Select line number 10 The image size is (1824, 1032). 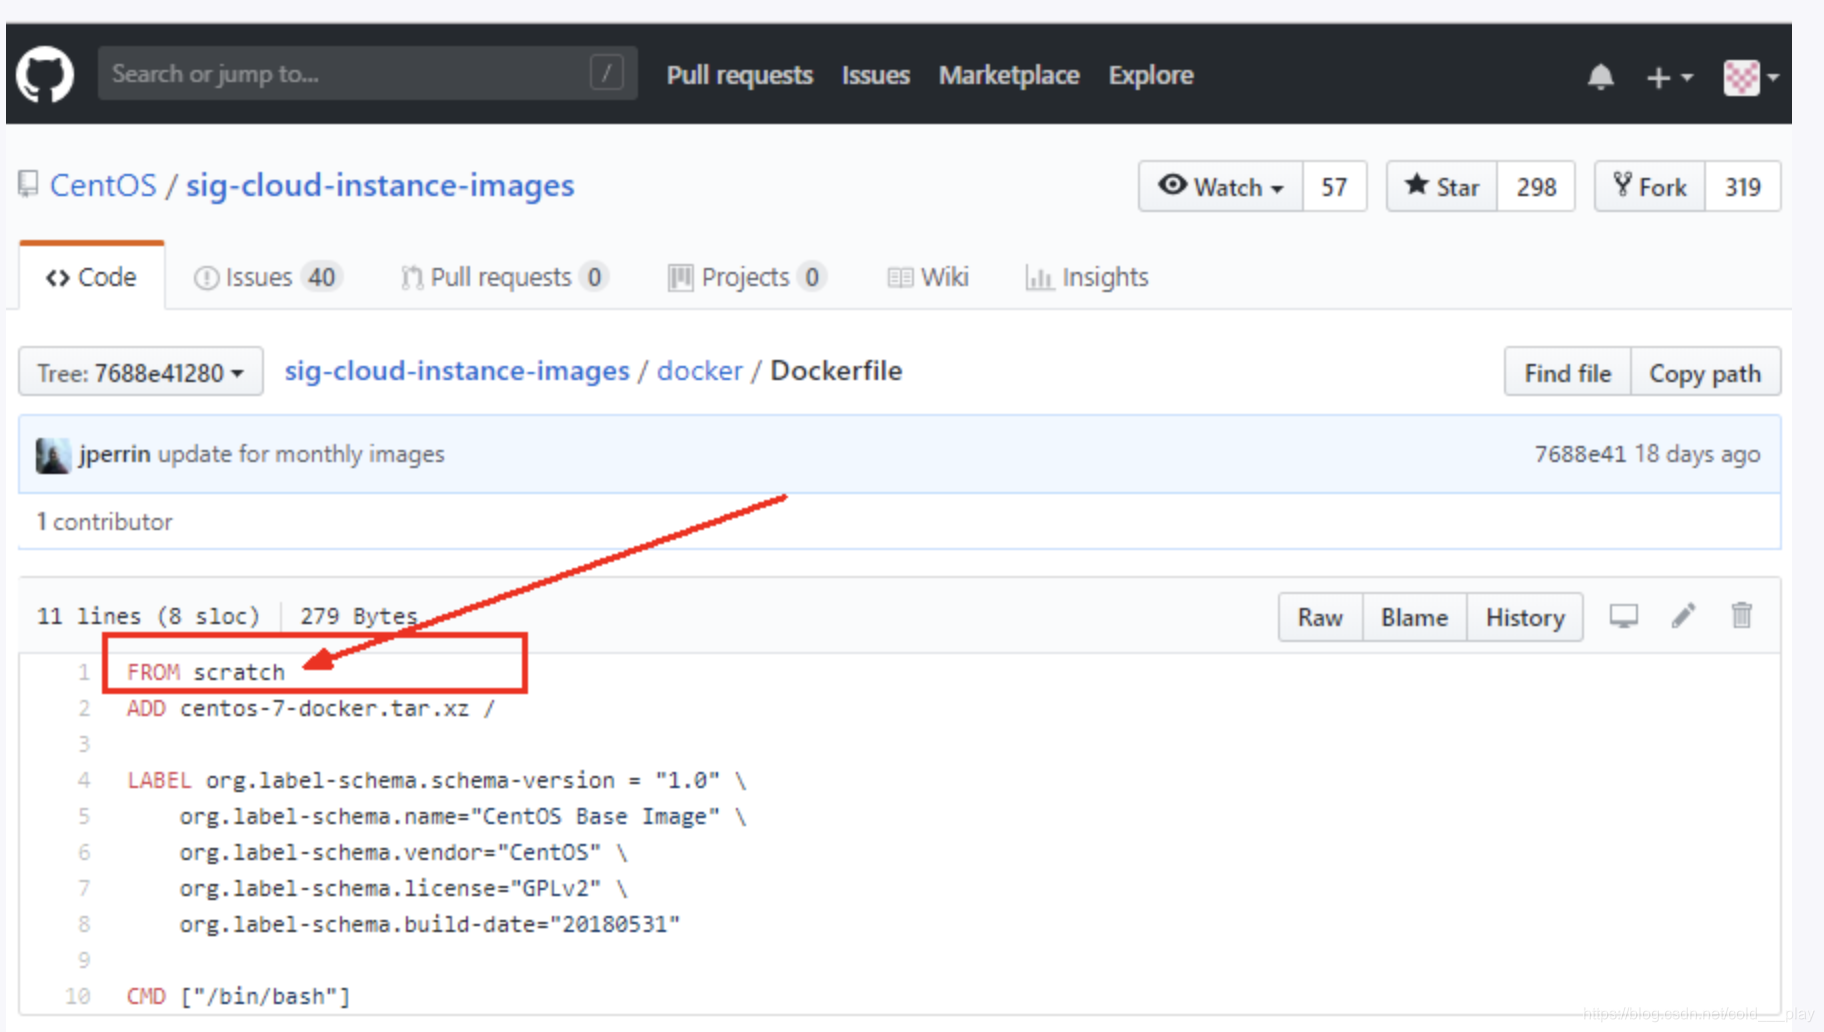click(78, 996)
